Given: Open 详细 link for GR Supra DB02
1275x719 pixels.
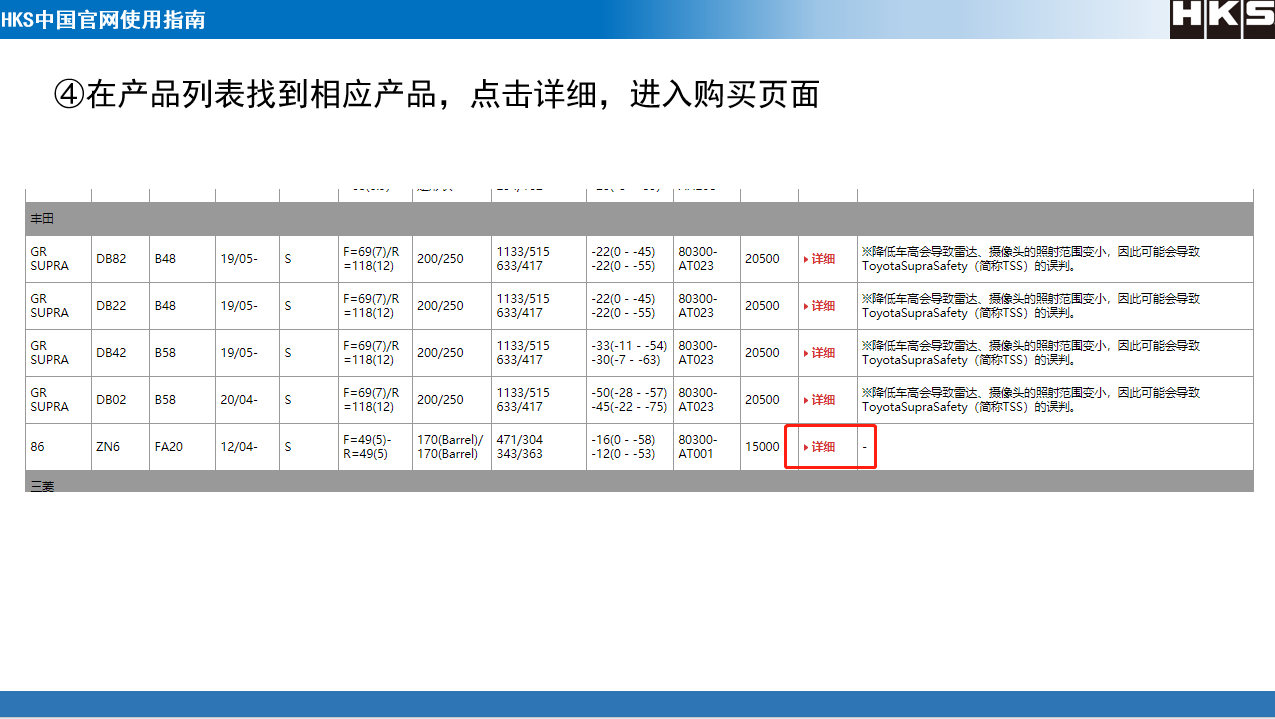Looking at the screenshot, I should click(x=822, y=400).
